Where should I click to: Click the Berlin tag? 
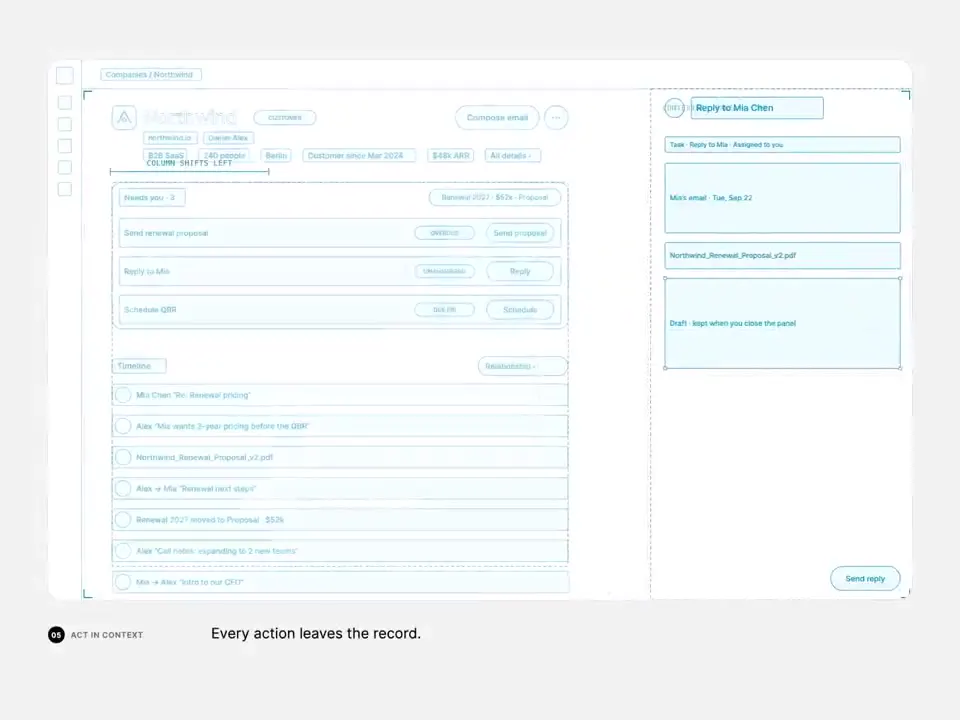click(x=276, y=156)
